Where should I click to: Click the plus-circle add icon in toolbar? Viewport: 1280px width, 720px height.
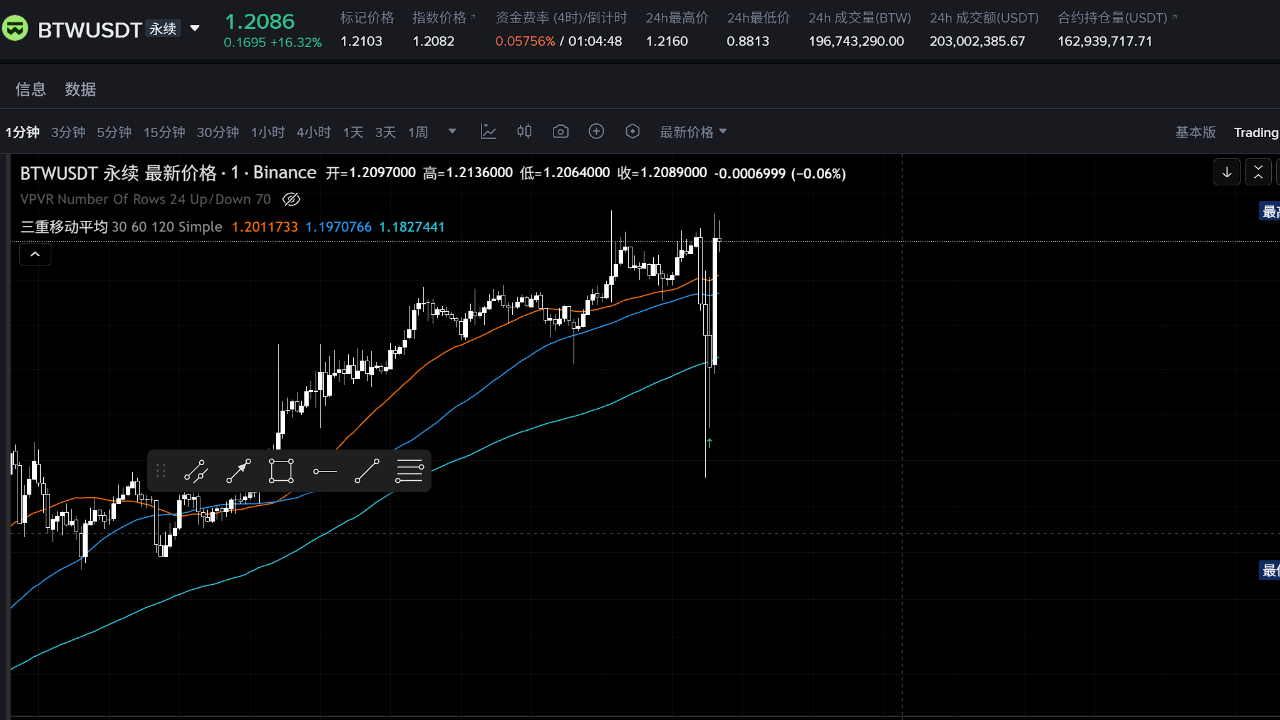(597, 132)
